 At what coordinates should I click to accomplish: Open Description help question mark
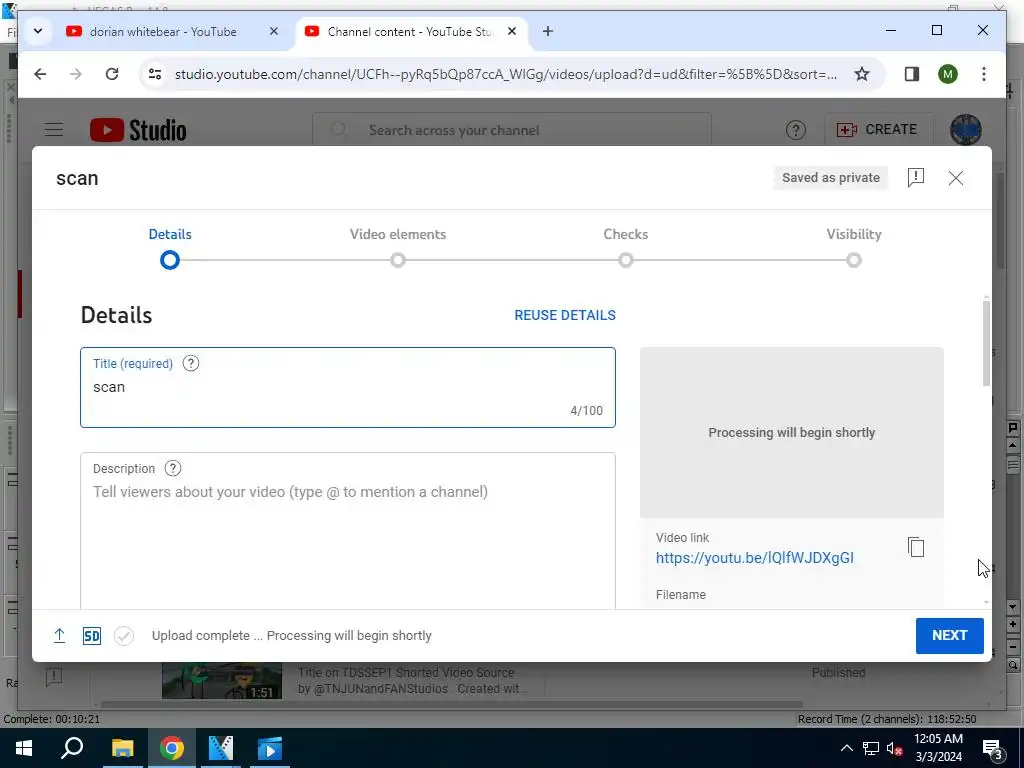(173, 468)
